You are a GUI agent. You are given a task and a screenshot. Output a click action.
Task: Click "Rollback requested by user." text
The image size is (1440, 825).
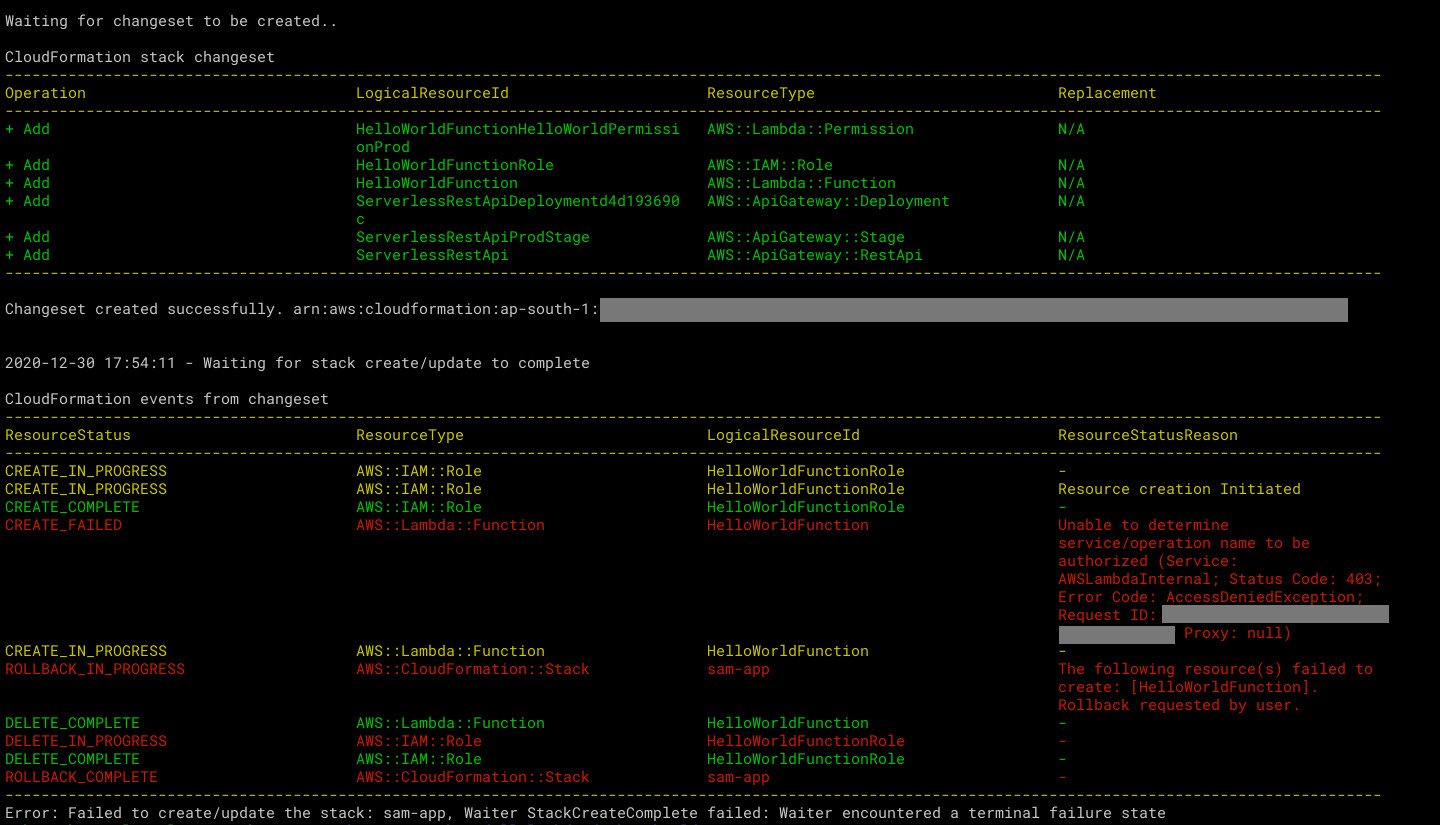click(x=1179, y=705)
